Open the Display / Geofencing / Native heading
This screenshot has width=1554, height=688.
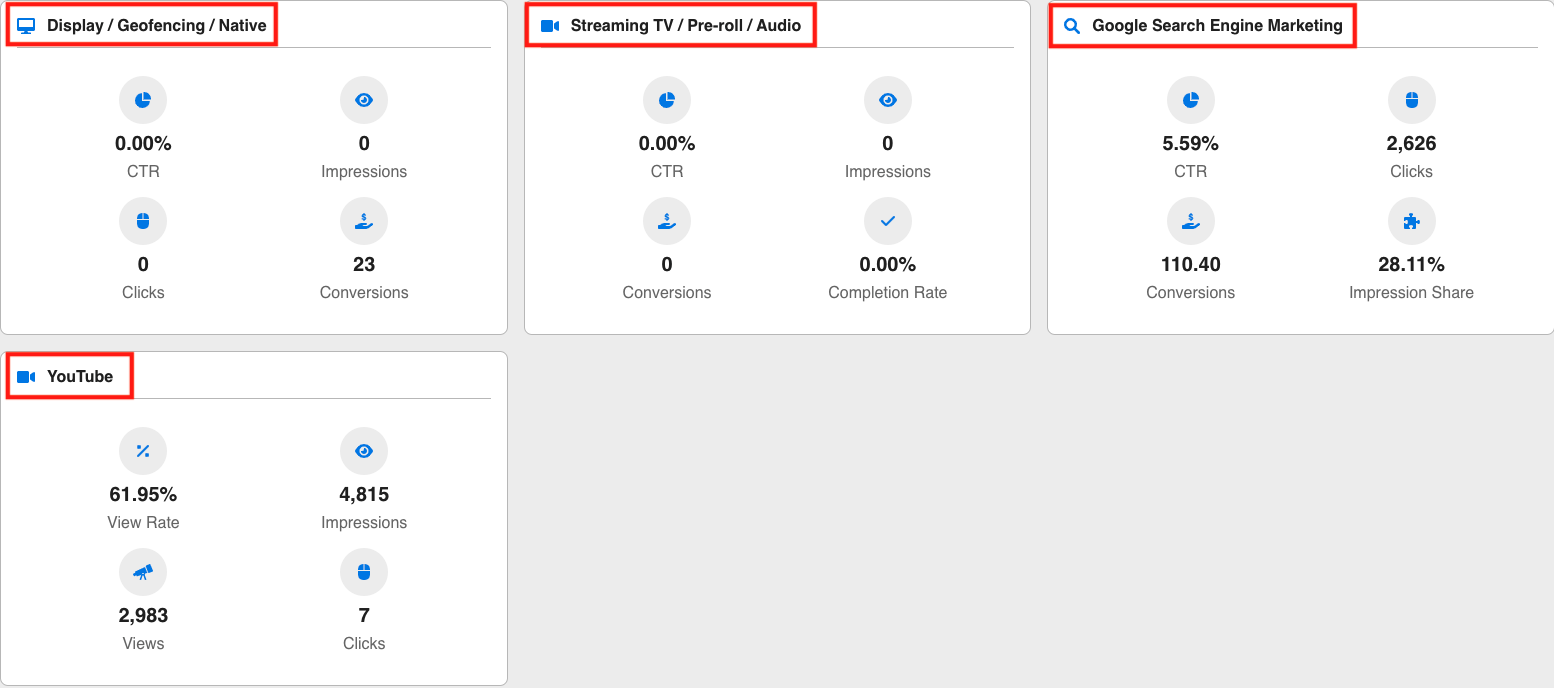point(157,26)
